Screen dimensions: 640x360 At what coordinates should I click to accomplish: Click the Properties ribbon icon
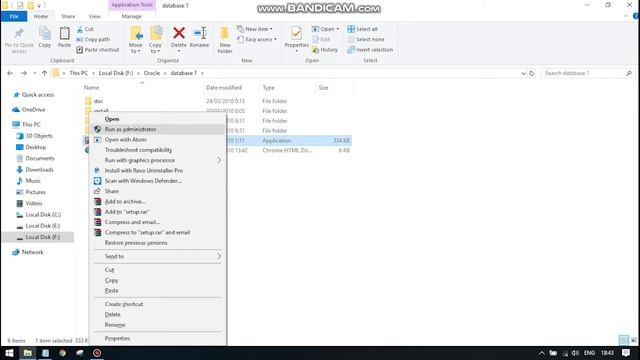pos(296,33)
